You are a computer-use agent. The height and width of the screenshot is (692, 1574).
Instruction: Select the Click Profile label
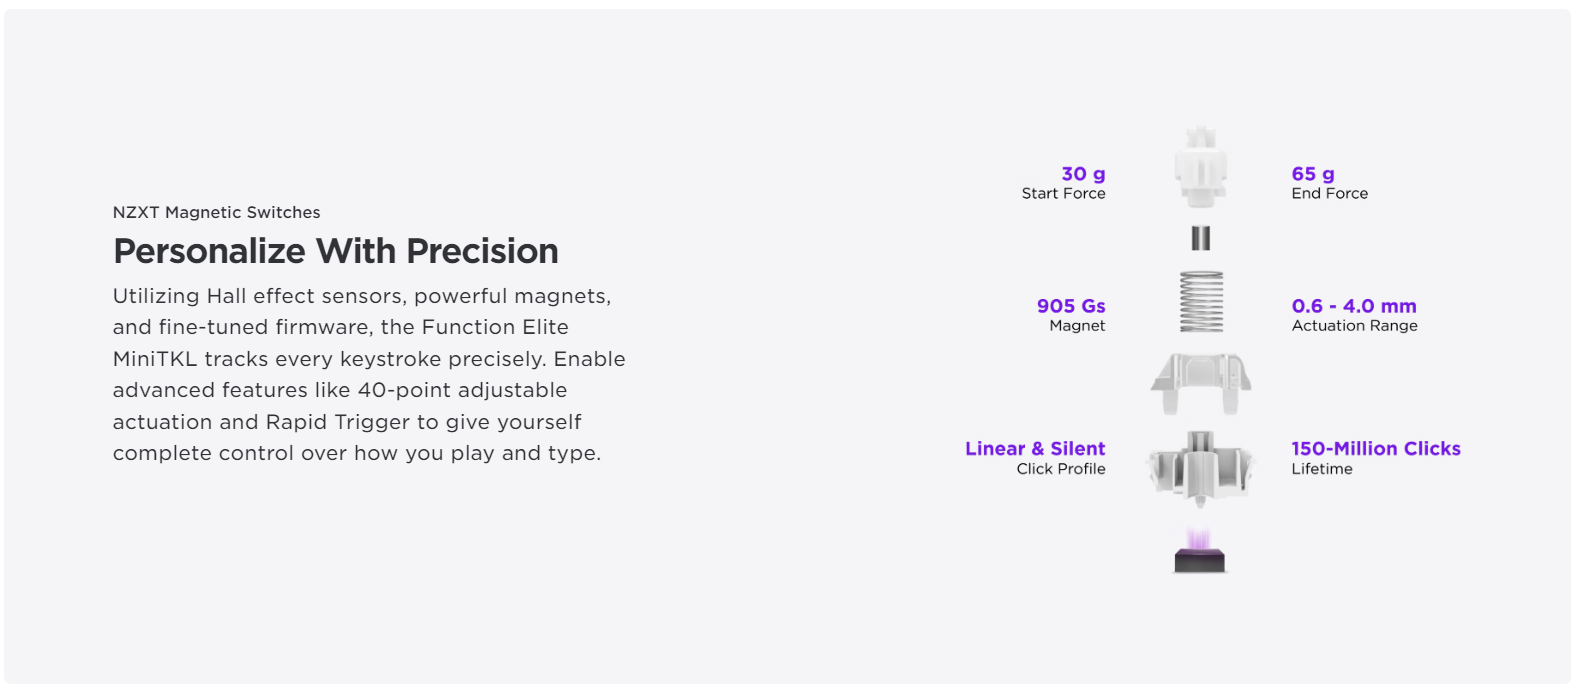(1061, 469)
